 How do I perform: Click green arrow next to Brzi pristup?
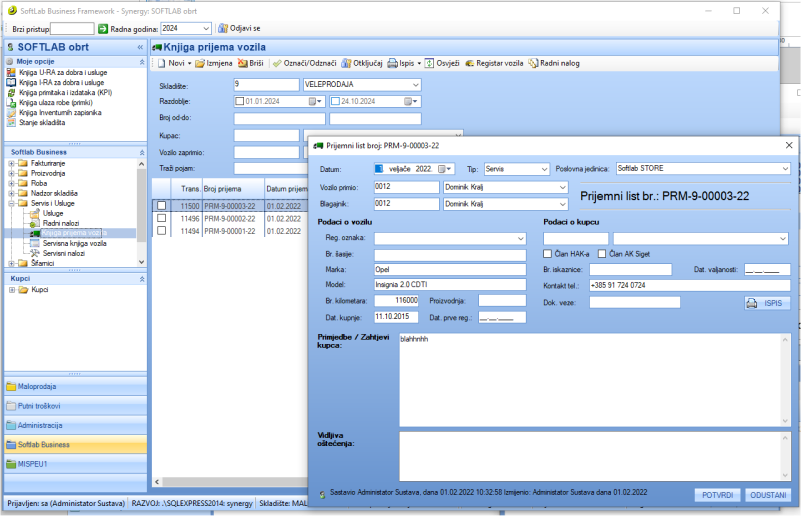(102, 29)
